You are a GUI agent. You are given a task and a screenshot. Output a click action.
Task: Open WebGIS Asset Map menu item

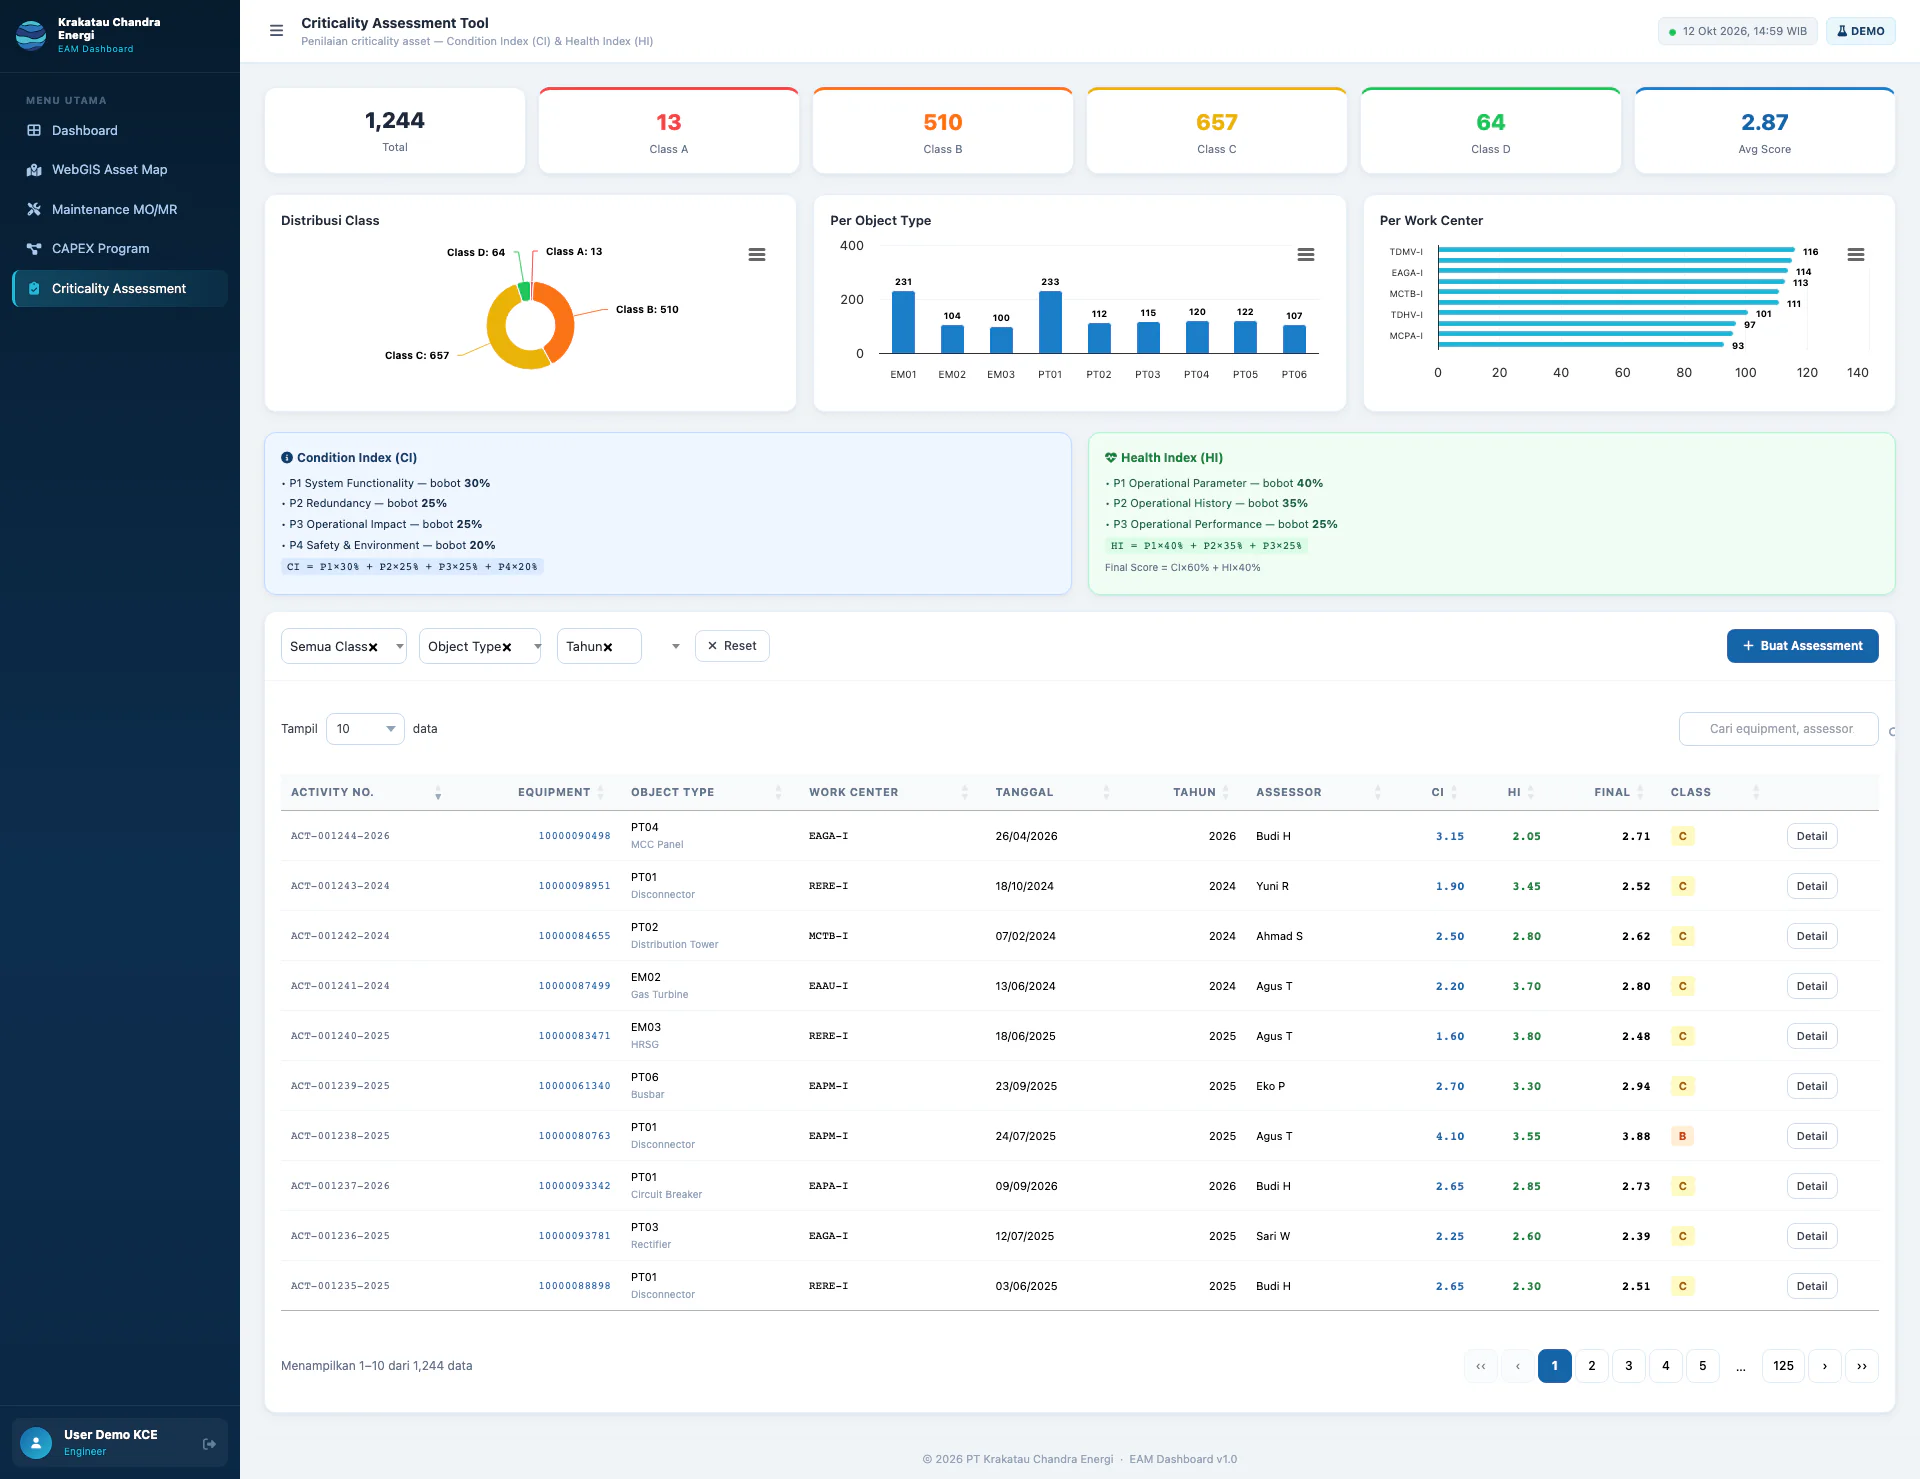(120, 170)
